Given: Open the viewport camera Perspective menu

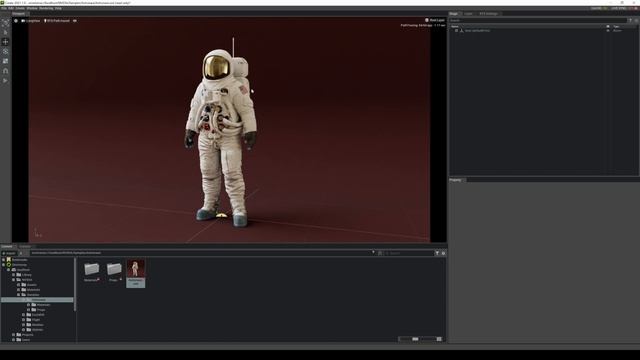Looking at the screenshot, I should (31, 20).
